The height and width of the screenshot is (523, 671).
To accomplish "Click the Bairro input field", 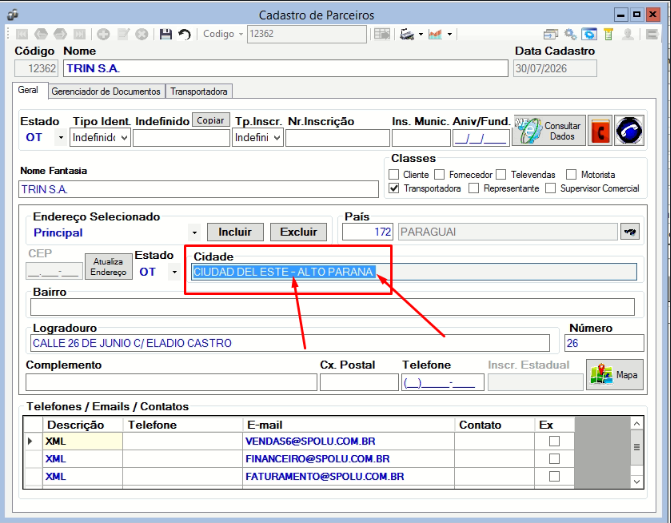I will coord(332,307).
